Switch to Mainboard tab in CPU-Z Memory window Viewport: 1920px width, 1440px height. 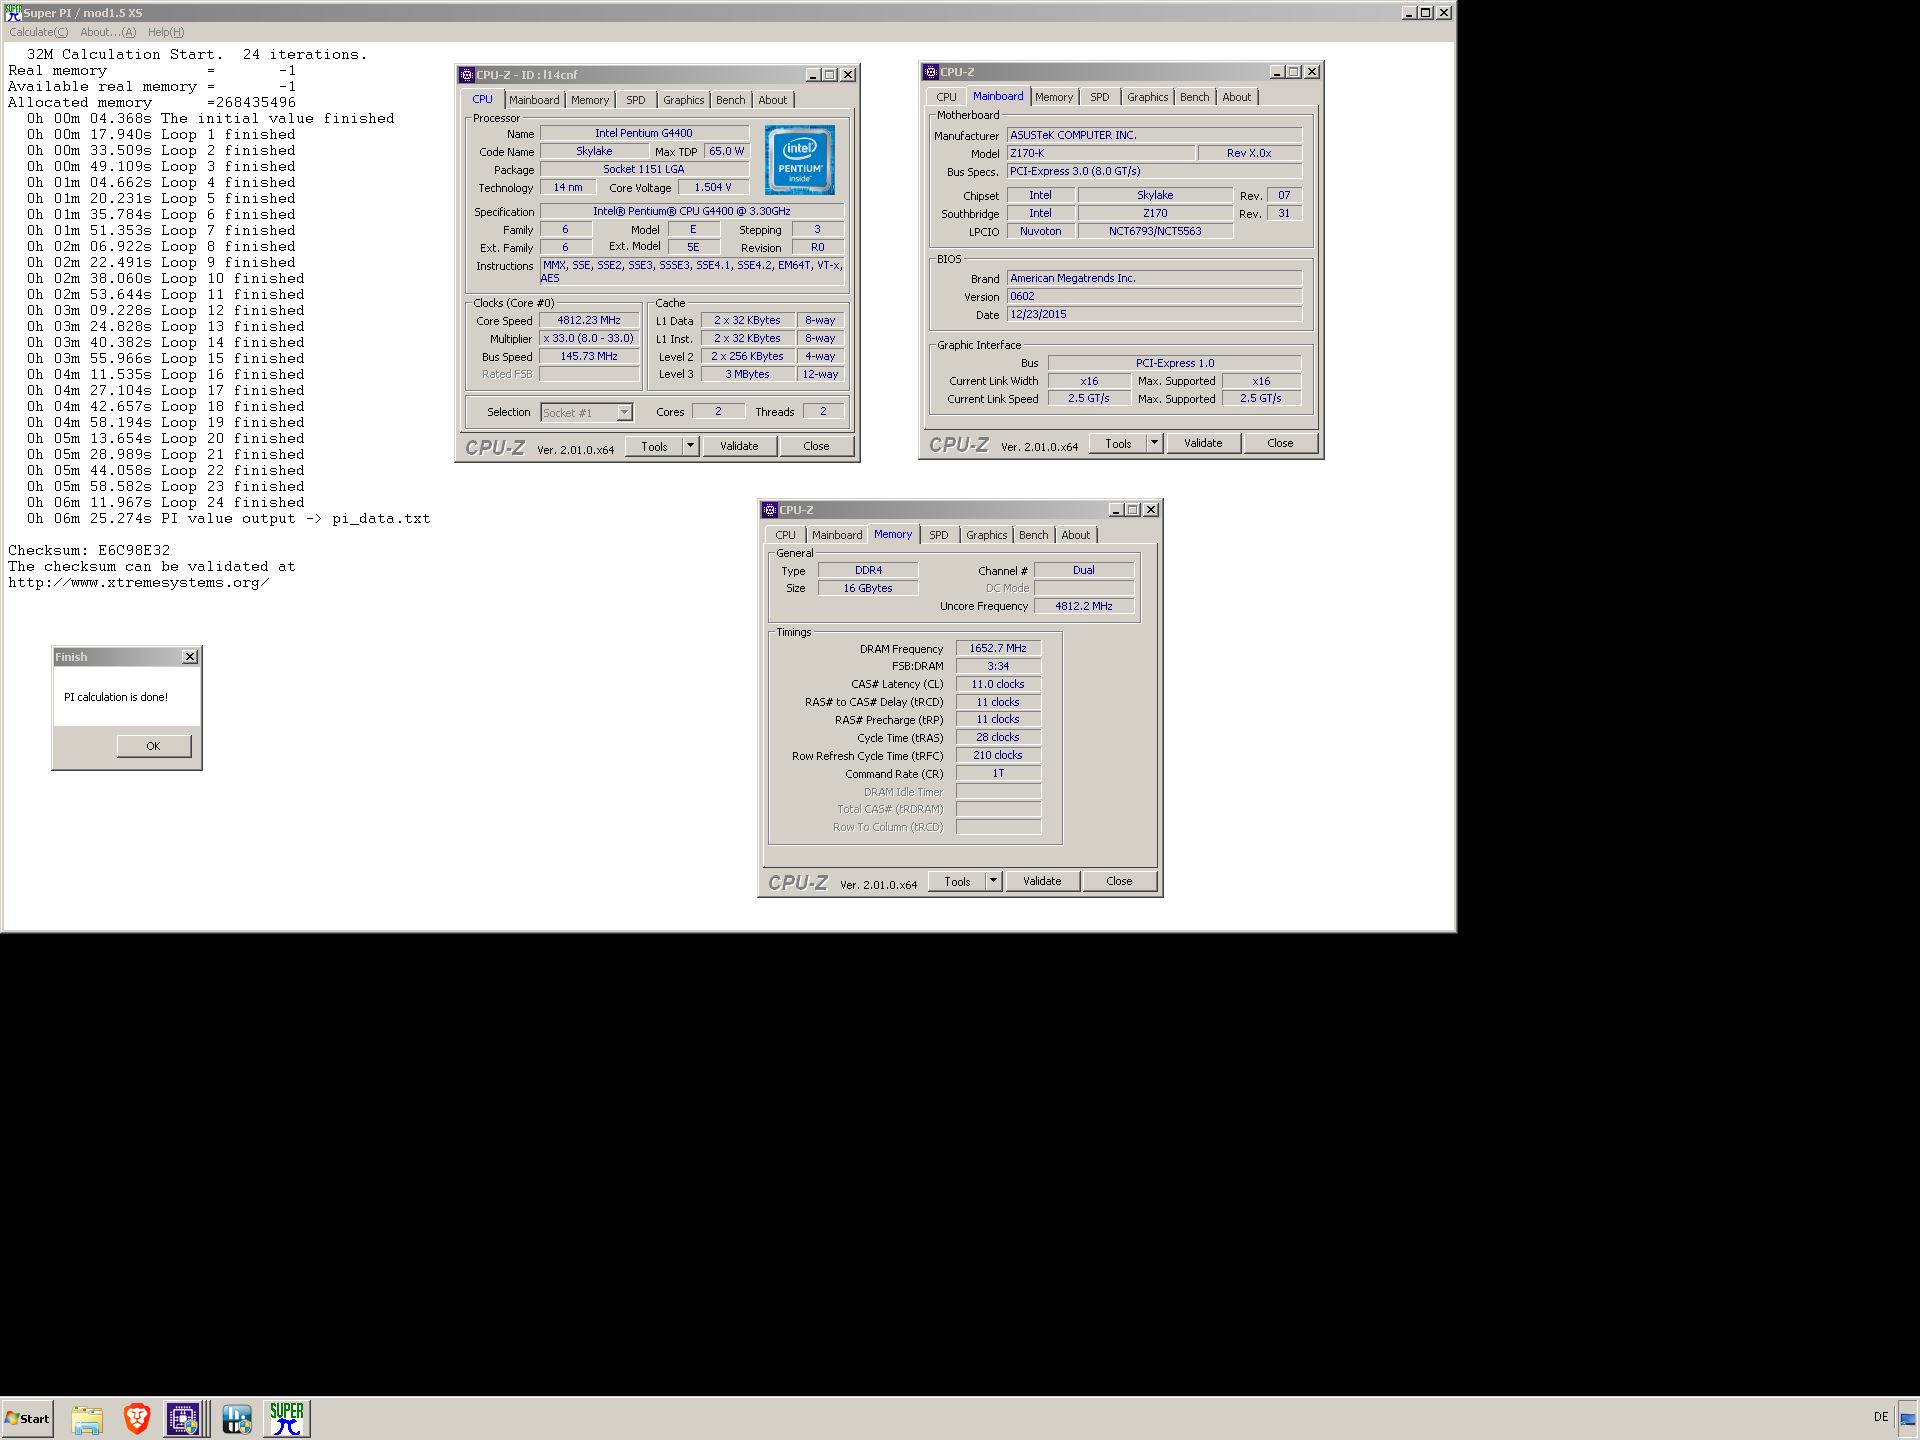coord(837,535)
